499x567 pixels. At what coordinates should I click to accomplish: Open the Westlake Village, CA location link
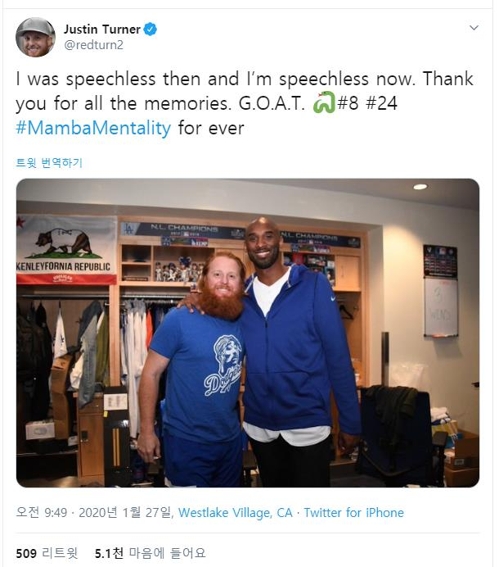[x=235, y=512]
